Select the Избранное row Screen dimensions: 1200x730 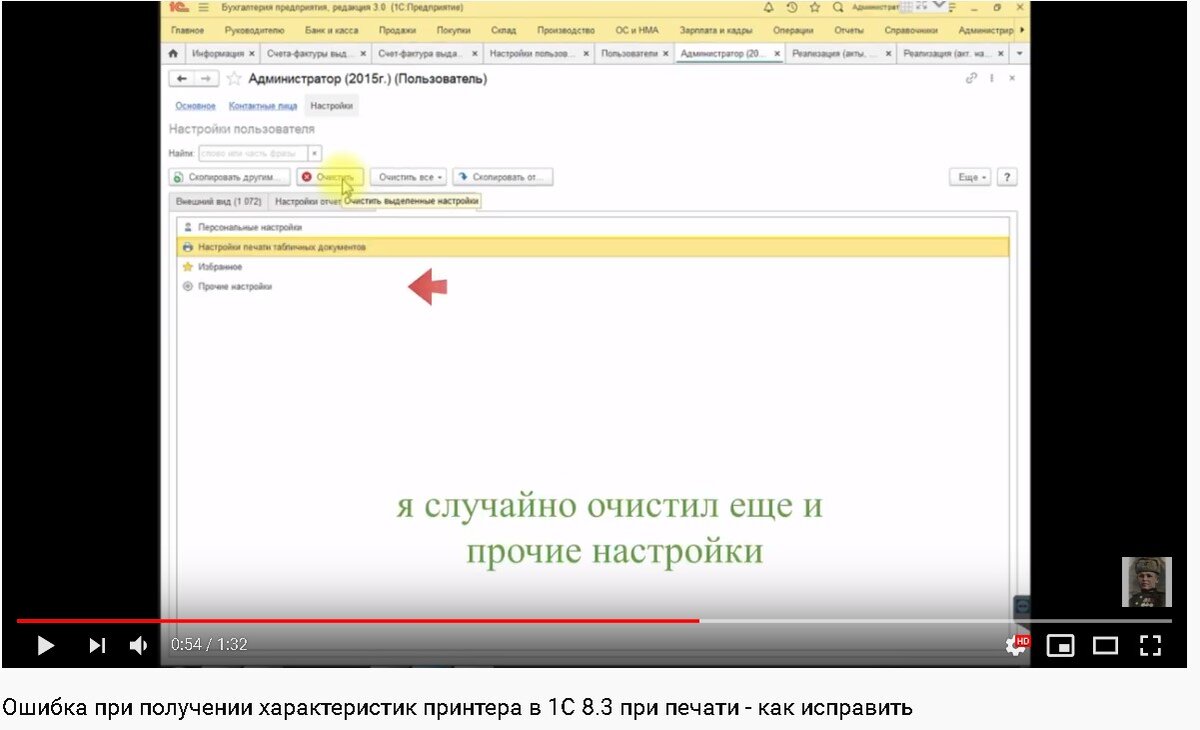(594, 267)
